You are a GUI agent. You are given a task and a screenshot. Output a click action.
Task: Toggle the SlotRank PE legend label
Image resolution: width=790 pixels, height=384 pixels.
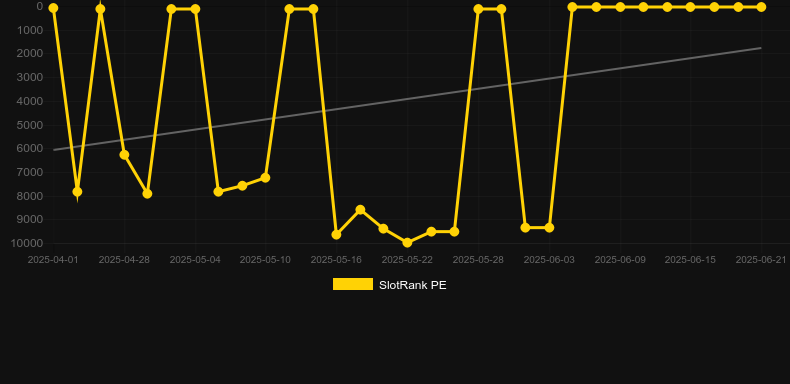click(x=412, y=285)
